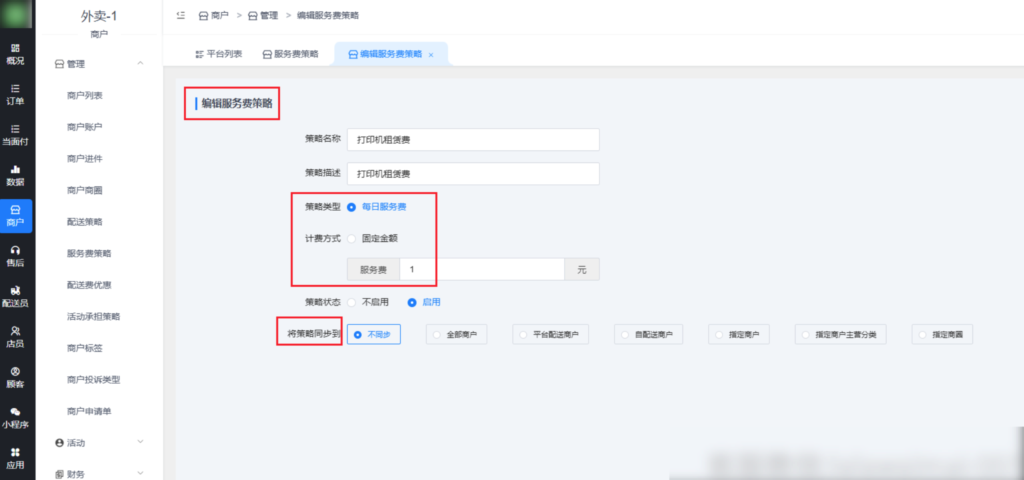
Task: Open 配送费优惠 in the side menu
Action: coord(89,285)
